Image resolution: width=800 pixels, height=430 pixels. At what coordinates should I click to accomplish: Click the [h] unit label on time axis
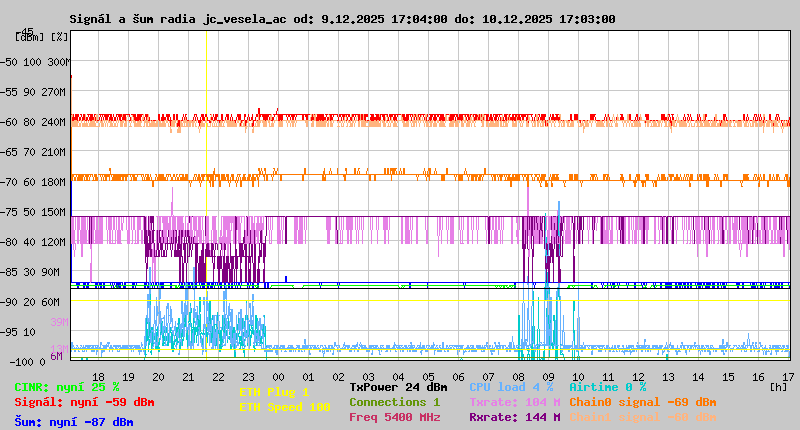coord(778,386)
